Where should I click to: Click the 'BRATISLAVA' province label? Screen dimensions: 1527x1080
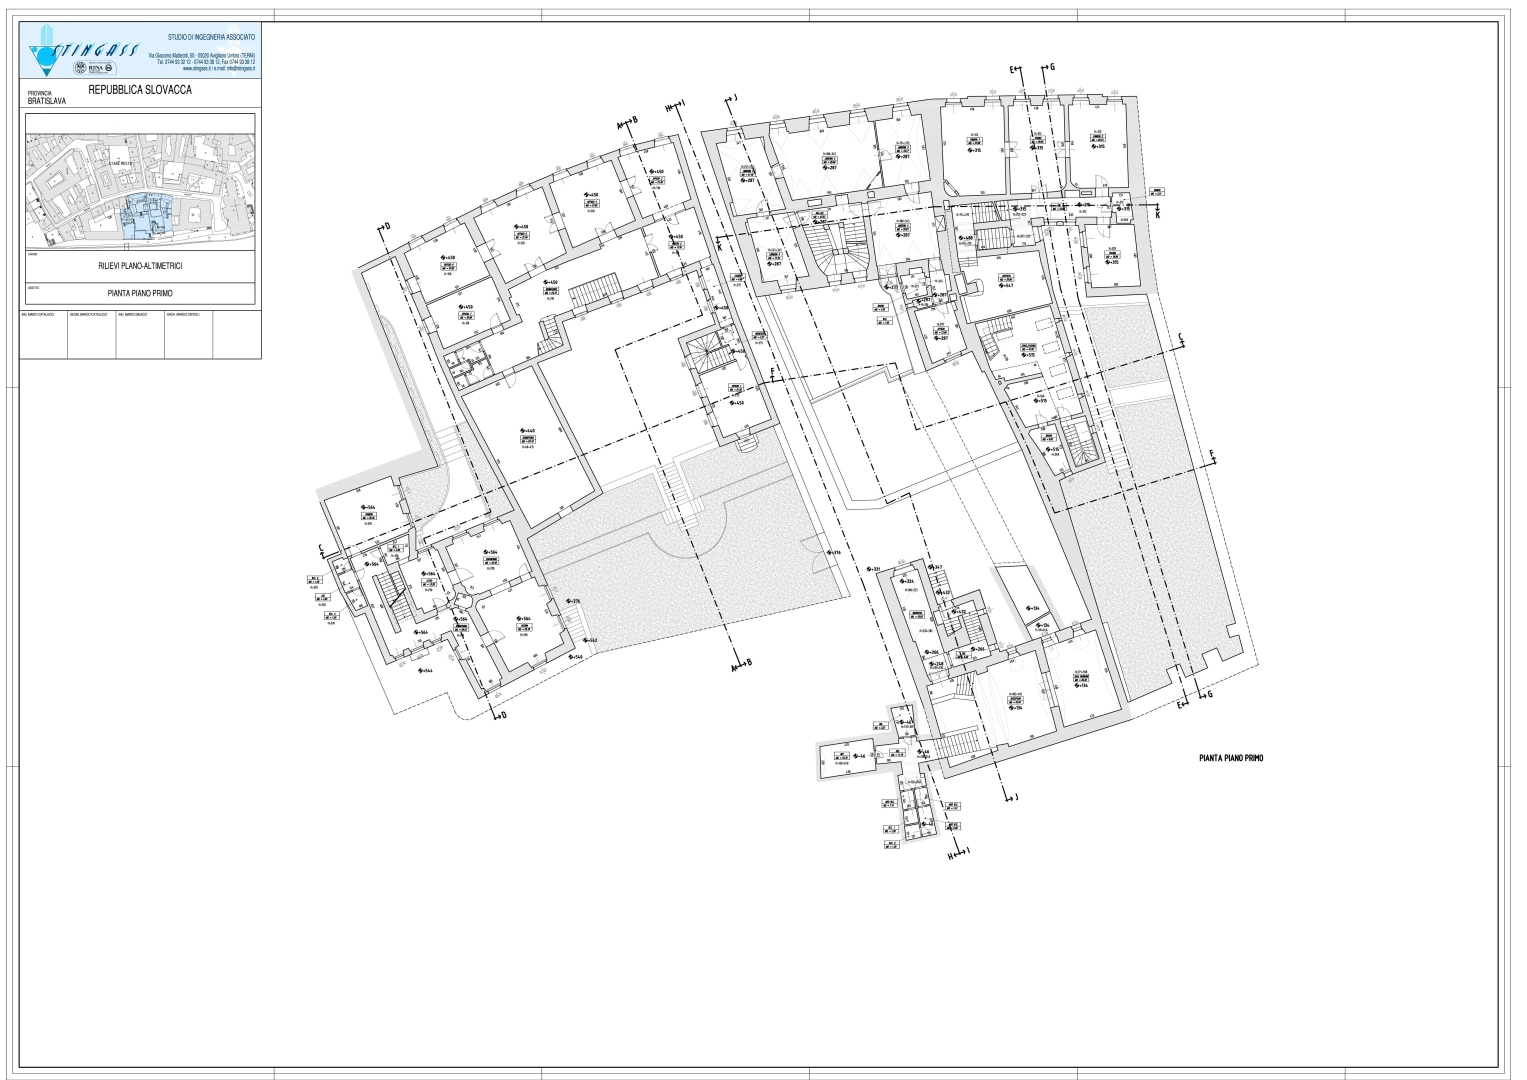coord(48,101)
